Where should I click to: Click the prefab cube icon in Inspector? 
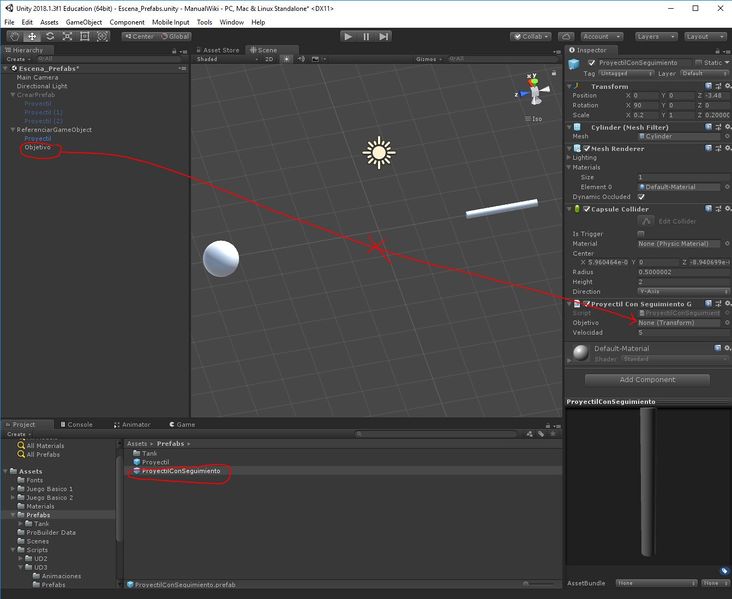point(574,63)
